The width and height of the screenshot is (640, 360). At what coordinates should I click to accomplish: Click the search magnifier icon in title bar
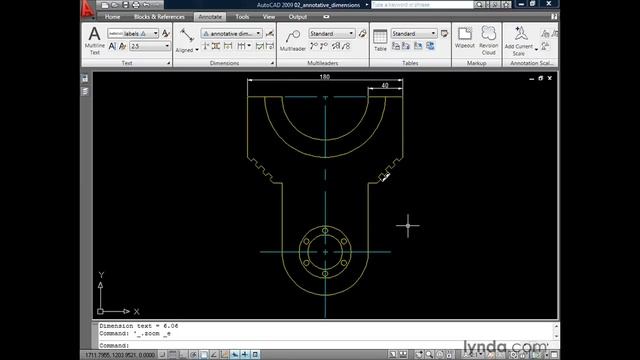coord(479,4)
